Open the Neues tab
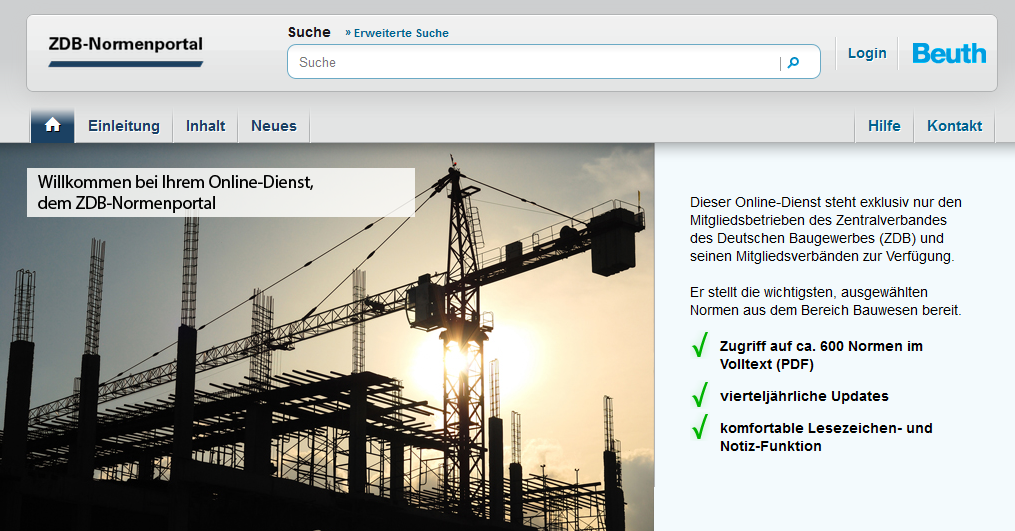 [x=274, y=126]
